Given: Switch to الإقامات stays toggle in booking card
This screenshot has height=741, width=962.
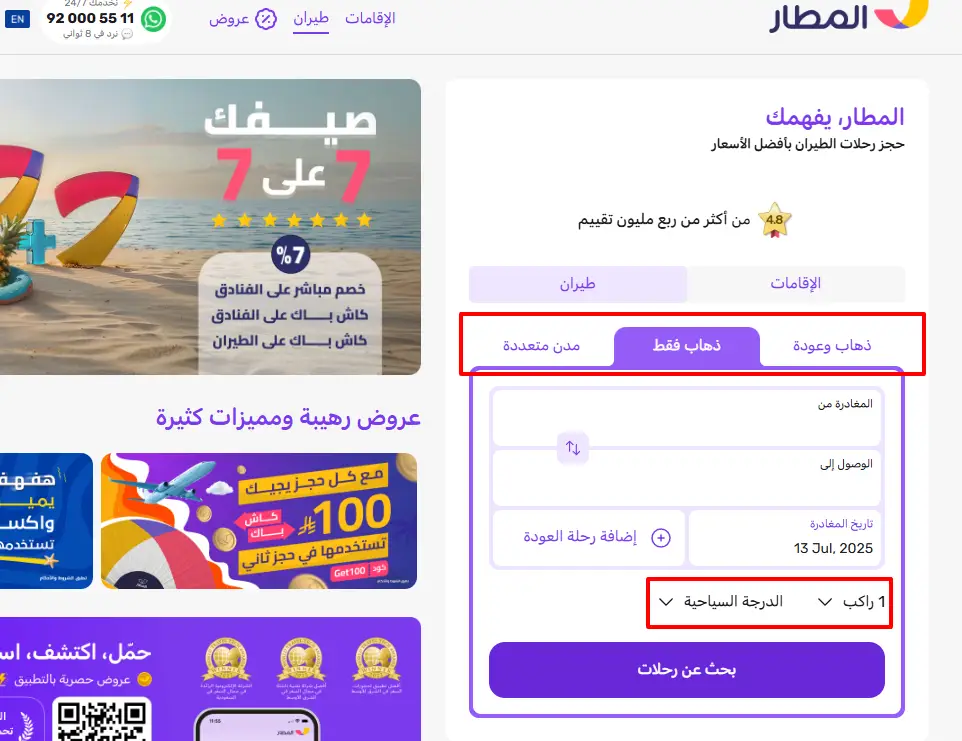Looking at the screenshot, I should [796, 284].
